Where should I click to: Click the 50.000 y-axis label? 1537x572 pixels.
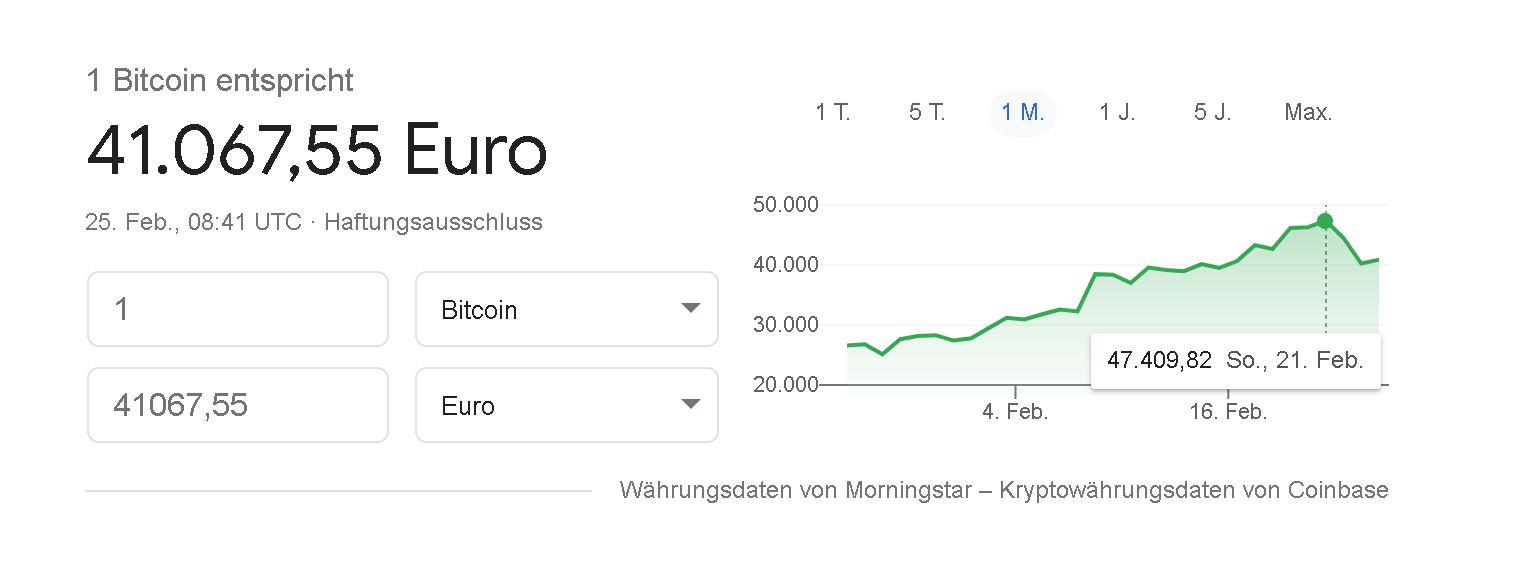tap(785, 205)
